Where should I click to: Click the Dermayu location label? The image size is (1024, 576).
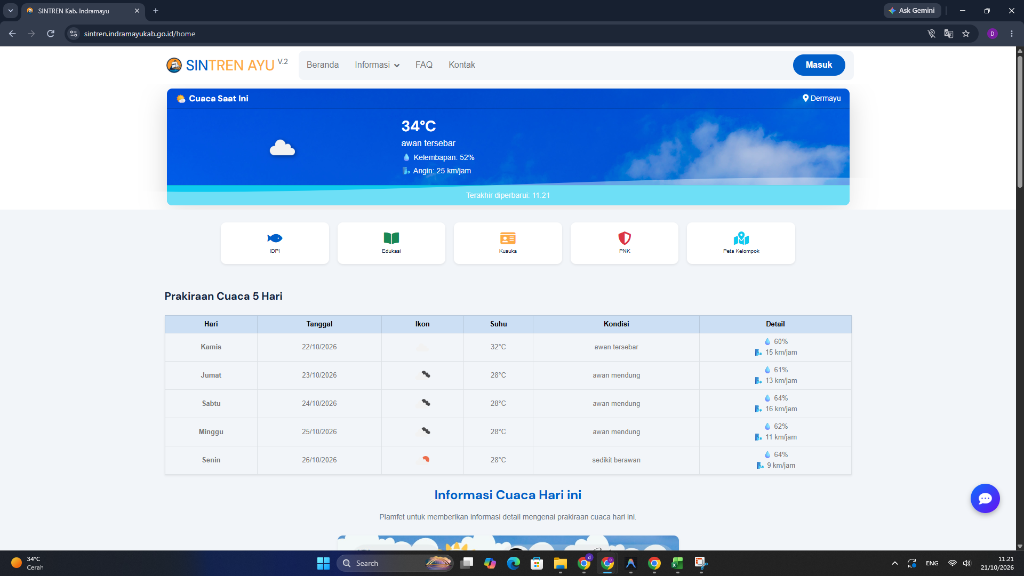point(822,98)
